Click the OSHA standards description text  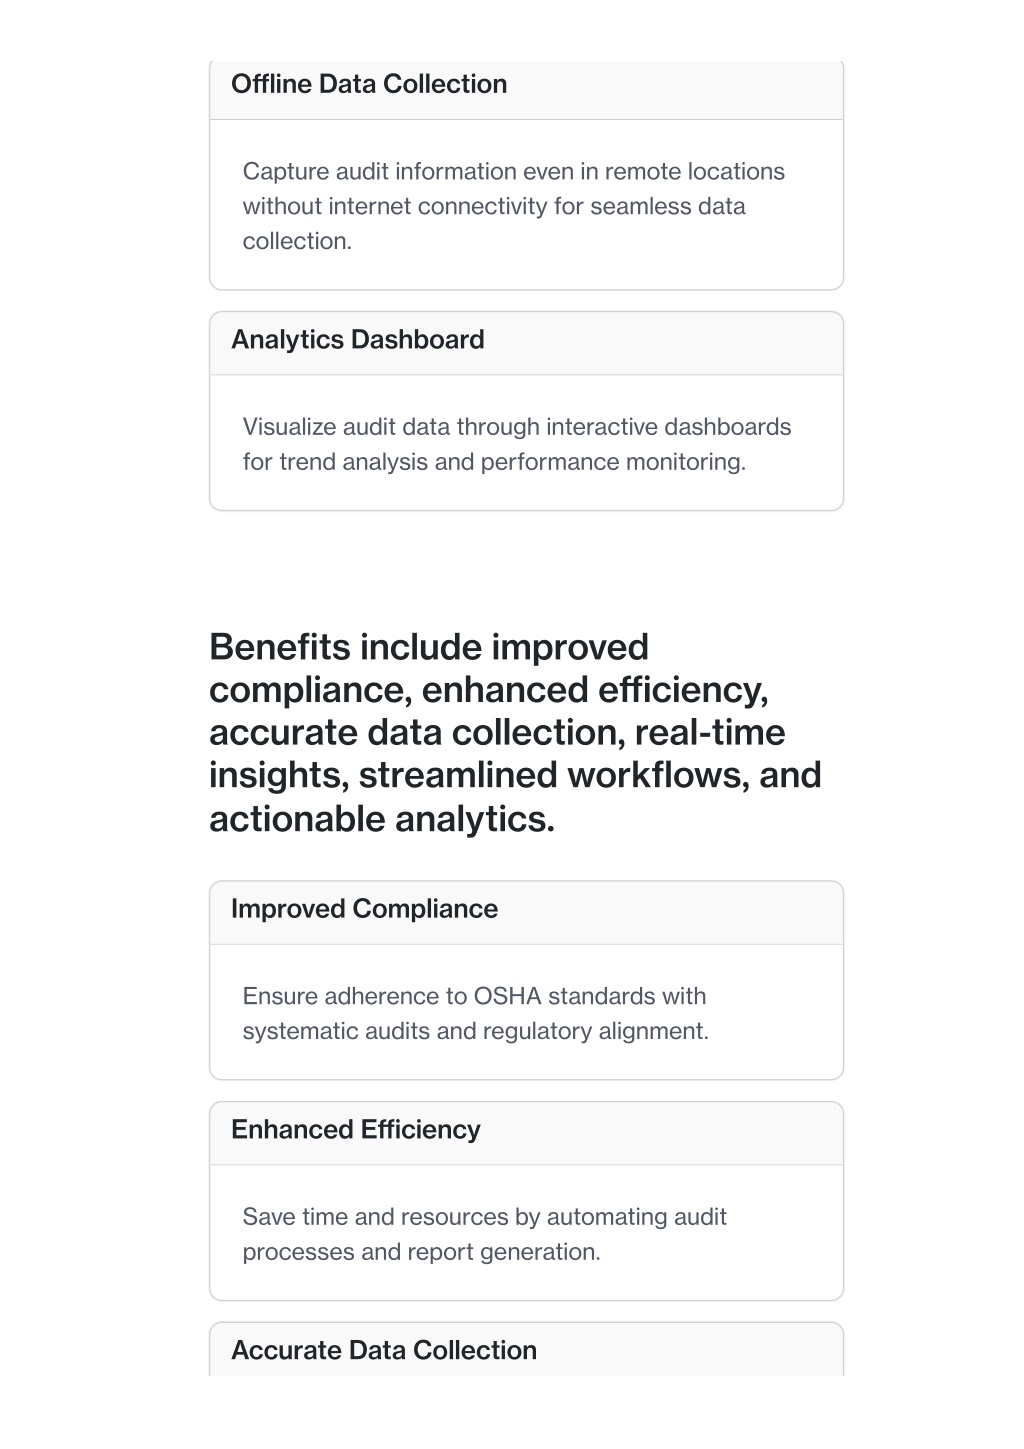point(475,1013)
